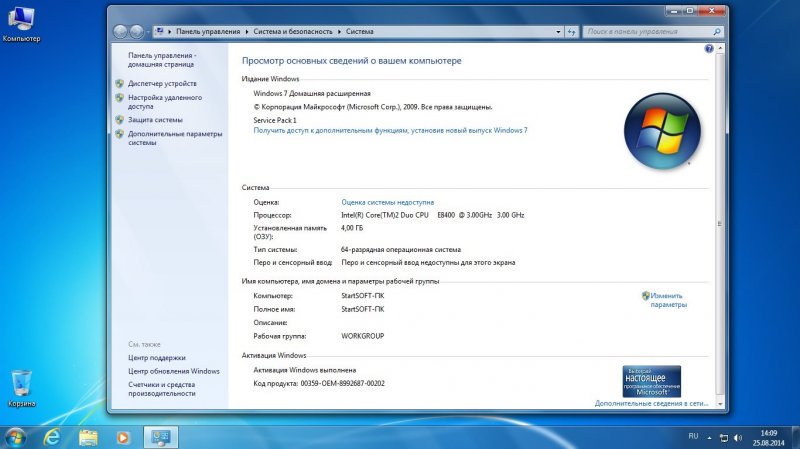Click the forward navigation arrow
This screenshot has height=449, width=800.
coord(136,32)
